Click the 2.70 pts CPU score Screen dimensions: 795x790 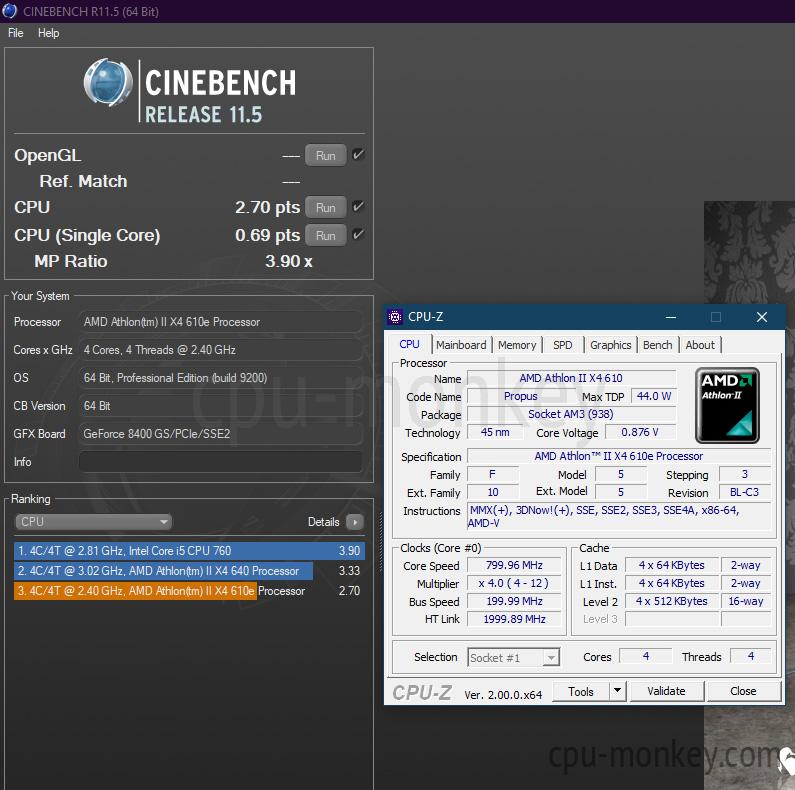267,207
